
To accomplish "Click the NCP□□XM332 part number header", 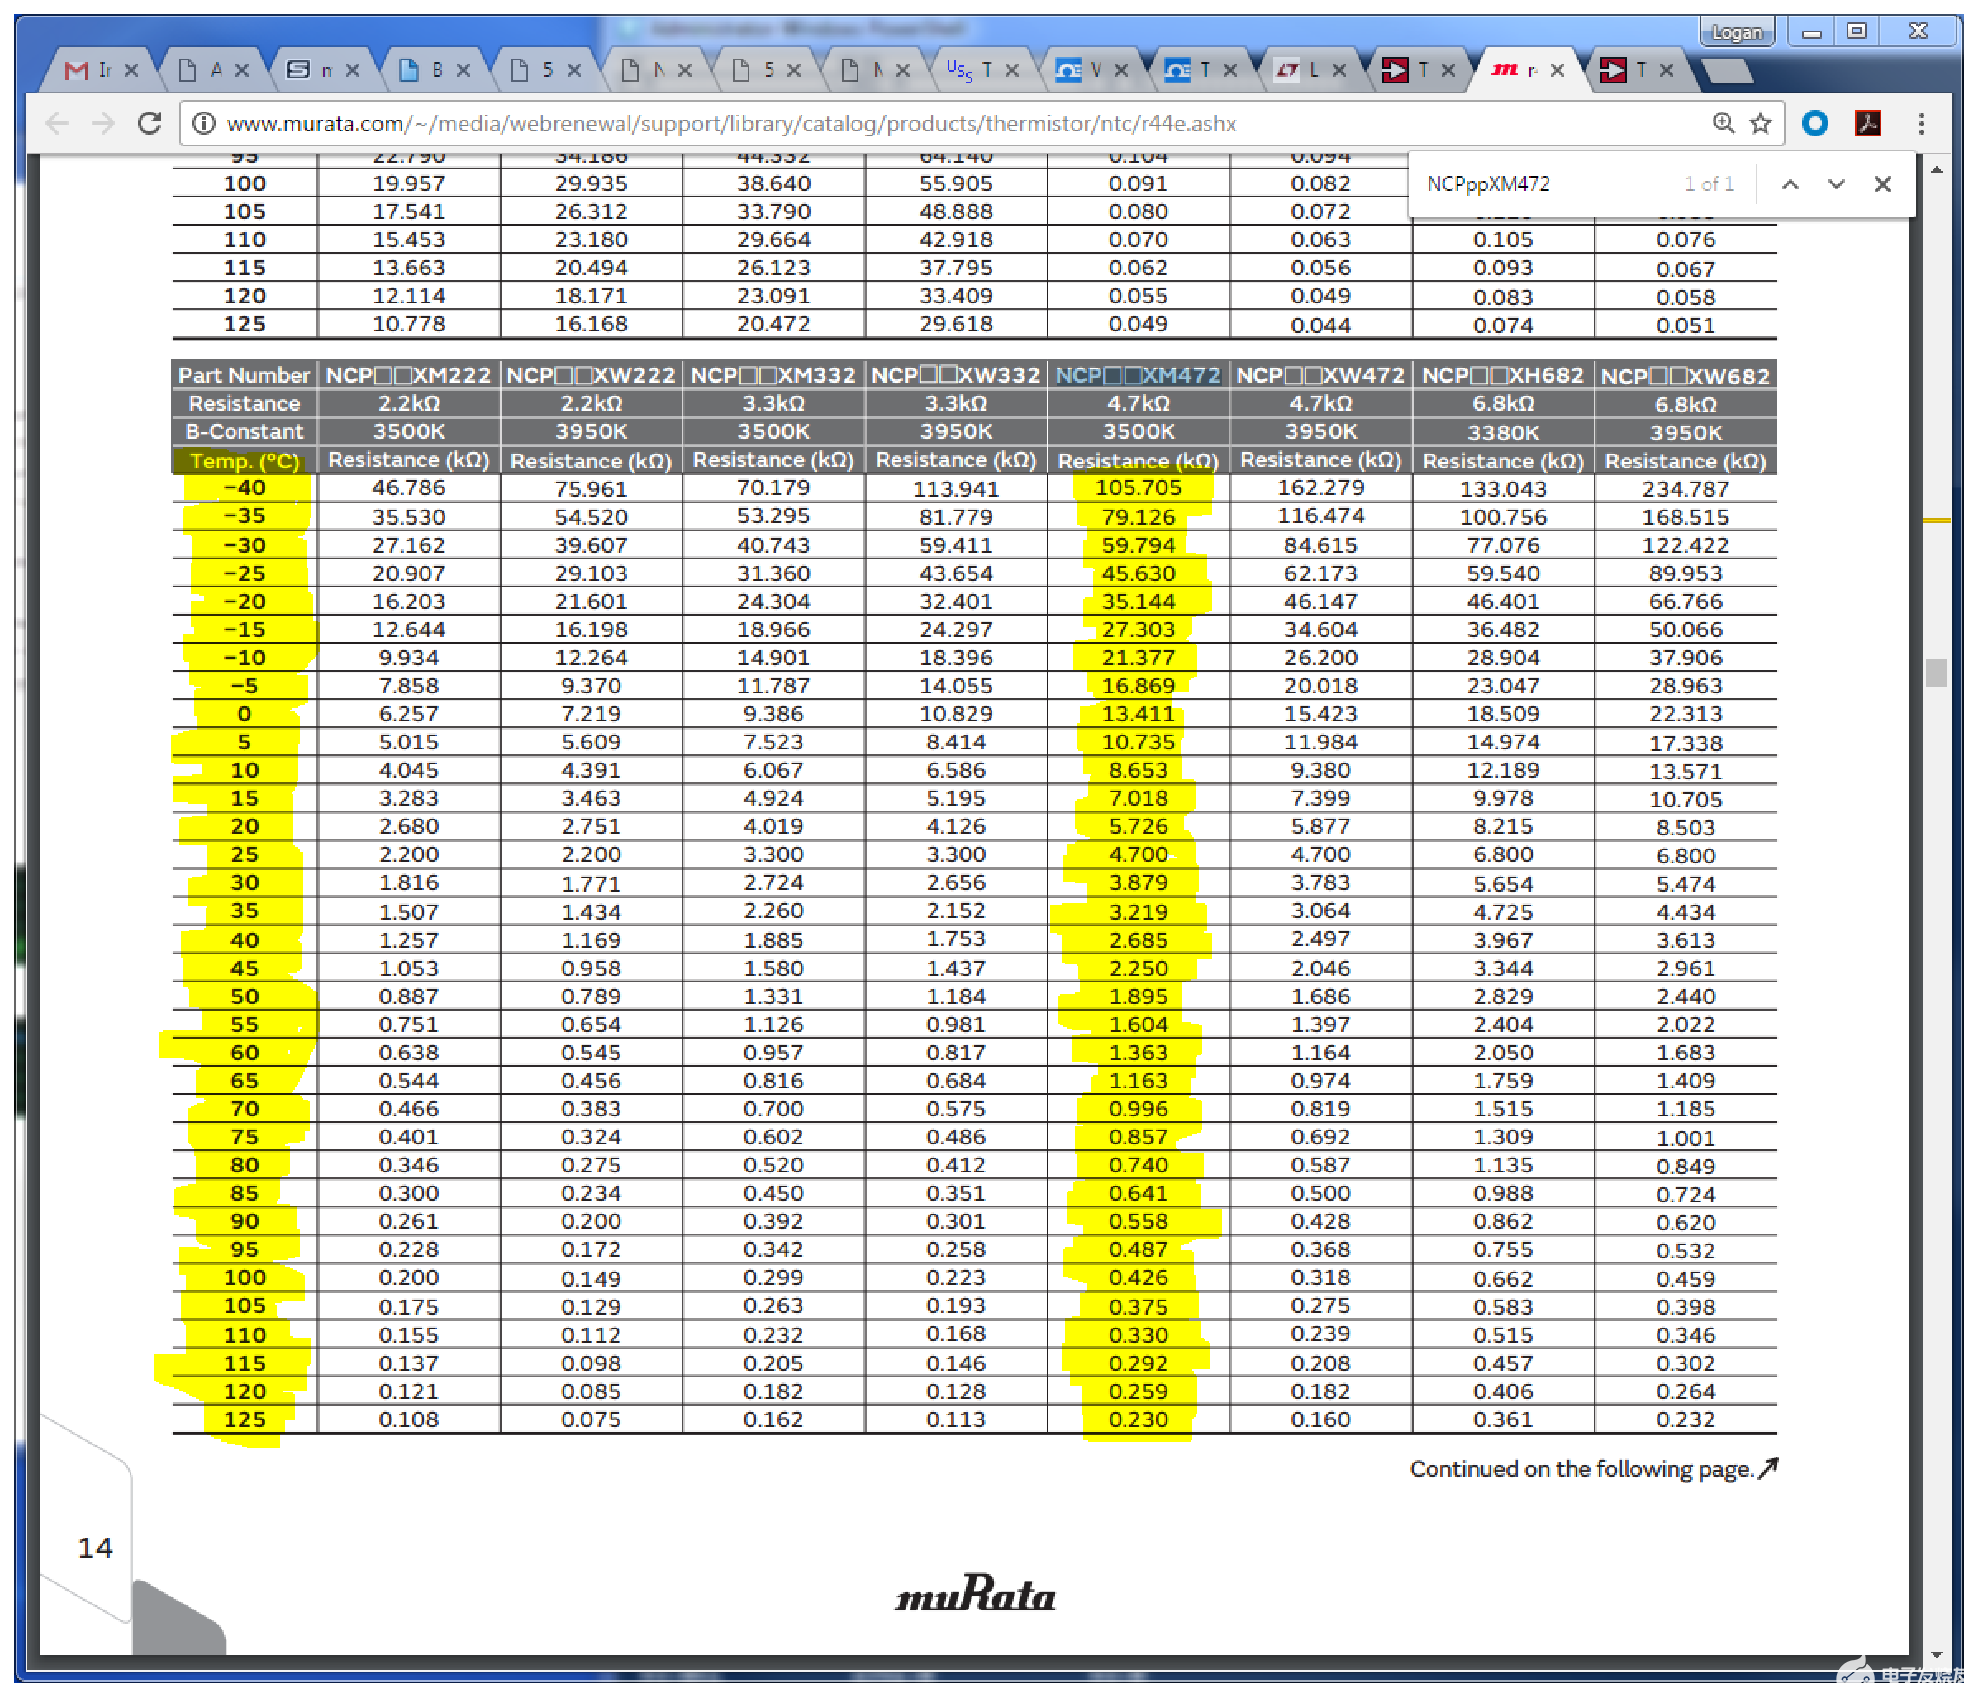I will tap(773, 375).
